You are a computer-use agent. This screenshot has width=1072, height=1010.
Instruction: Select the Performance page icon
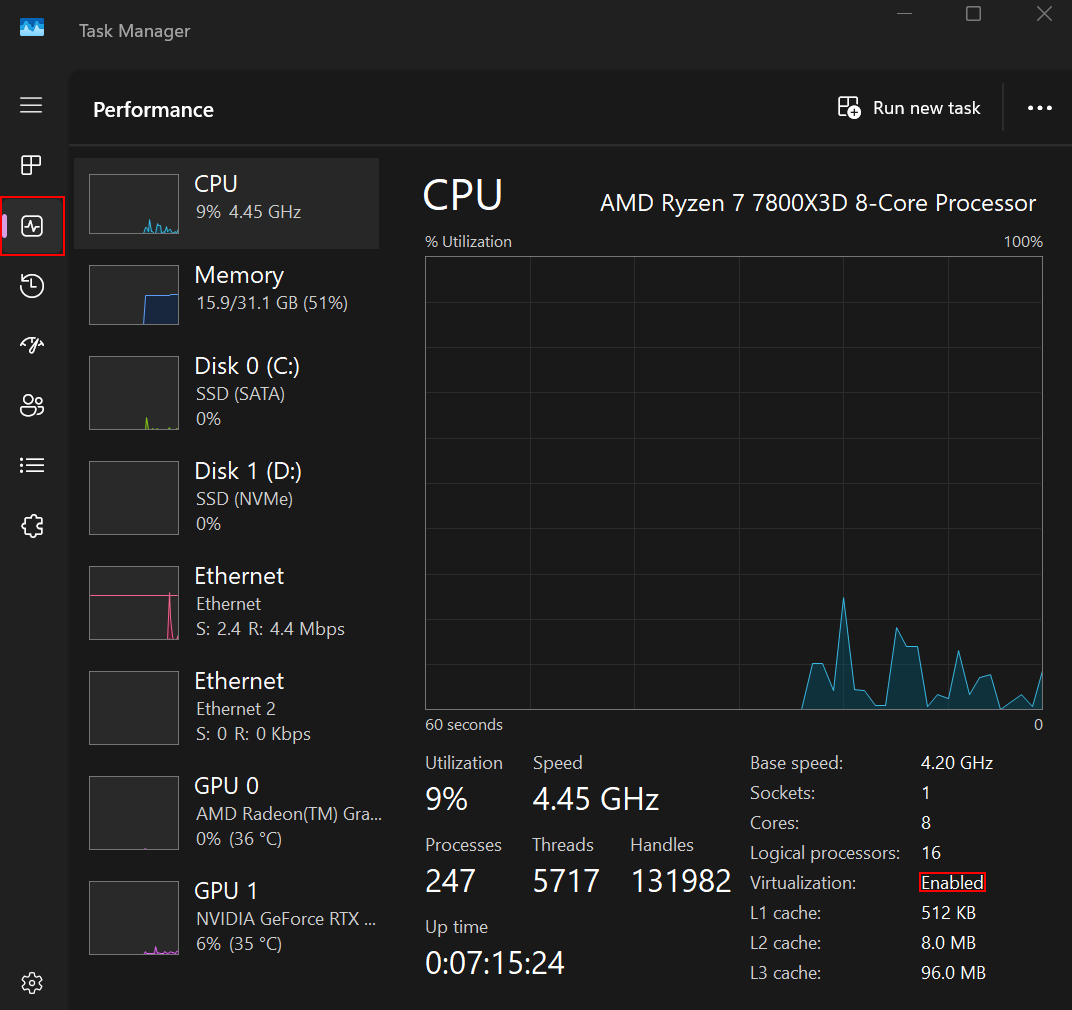(31, 225)
